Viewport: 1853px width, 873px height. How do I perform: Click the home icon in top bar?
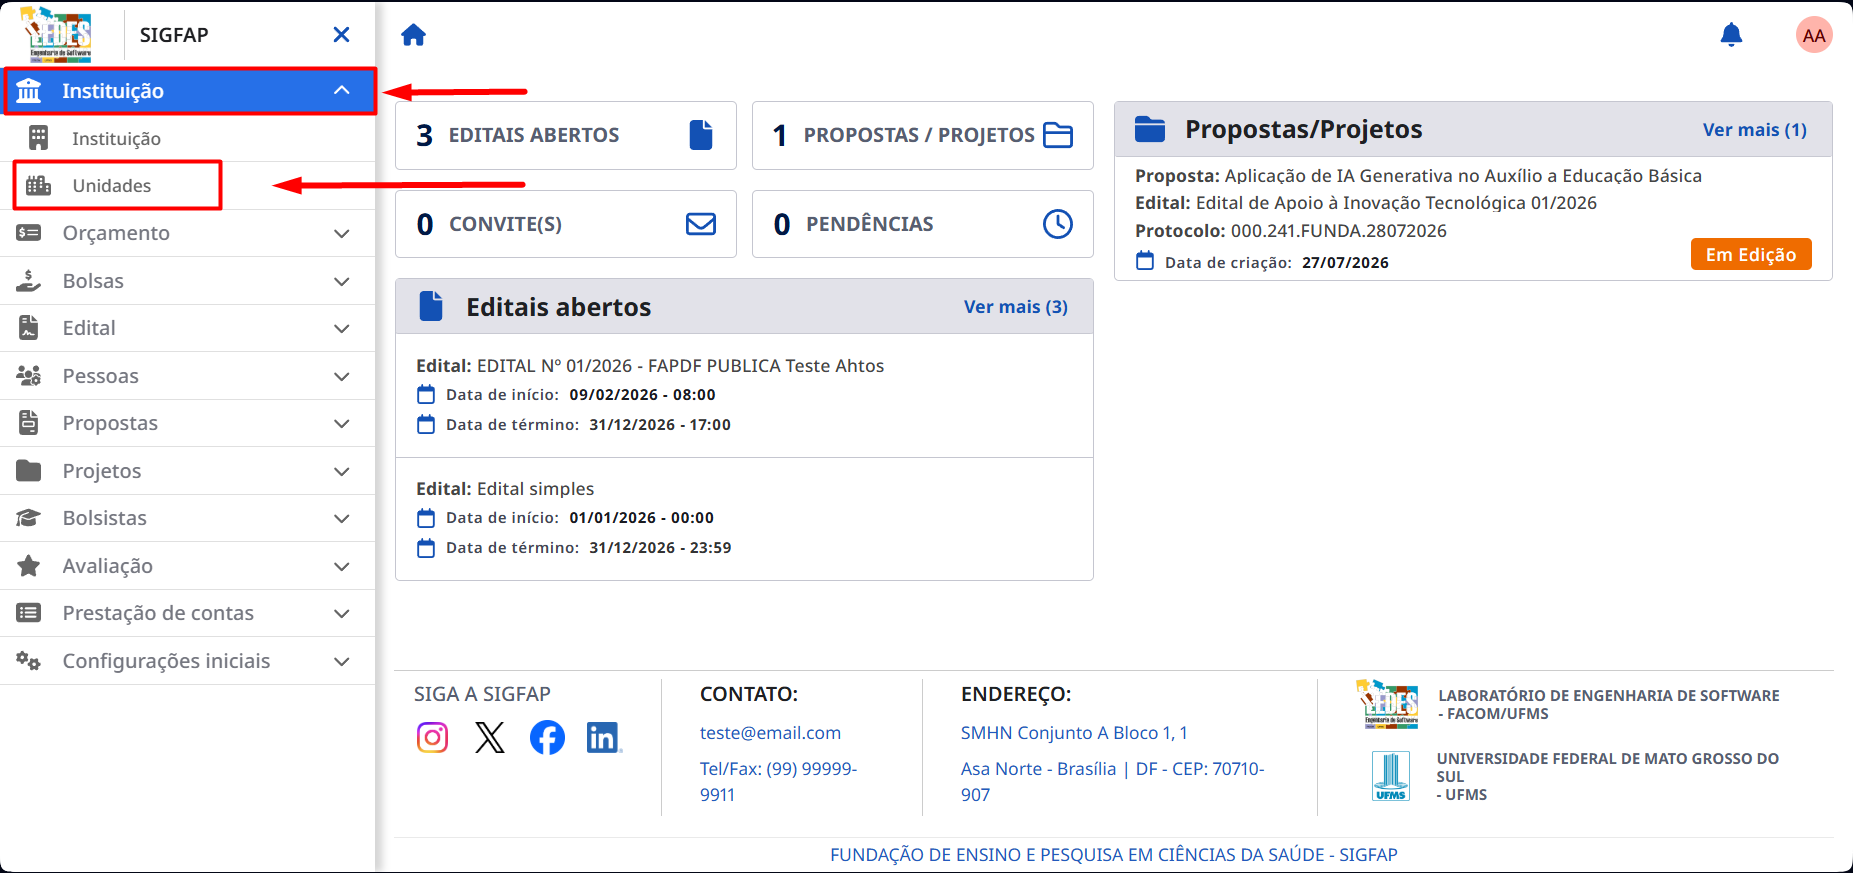coord(413,35)
